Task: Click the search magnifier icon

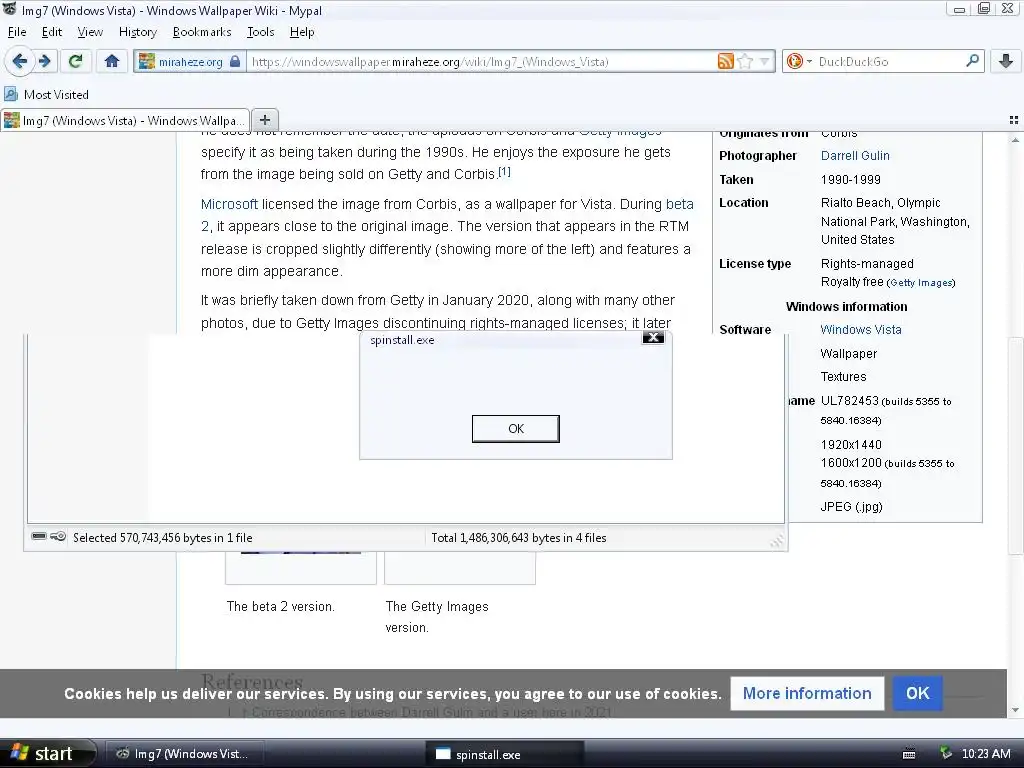Action: click(972, 61)
